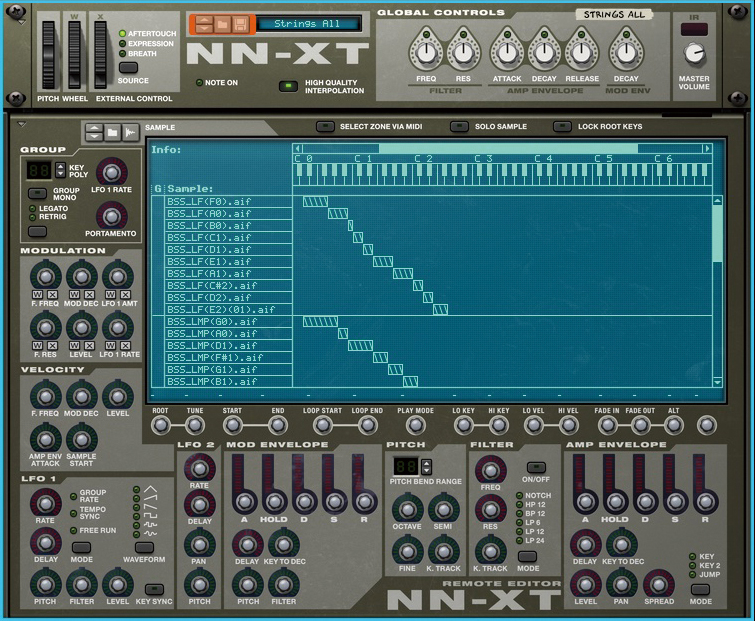Click the sample Root parameter knob
Viewport: 755px width, 621px height.
[160, 425]
